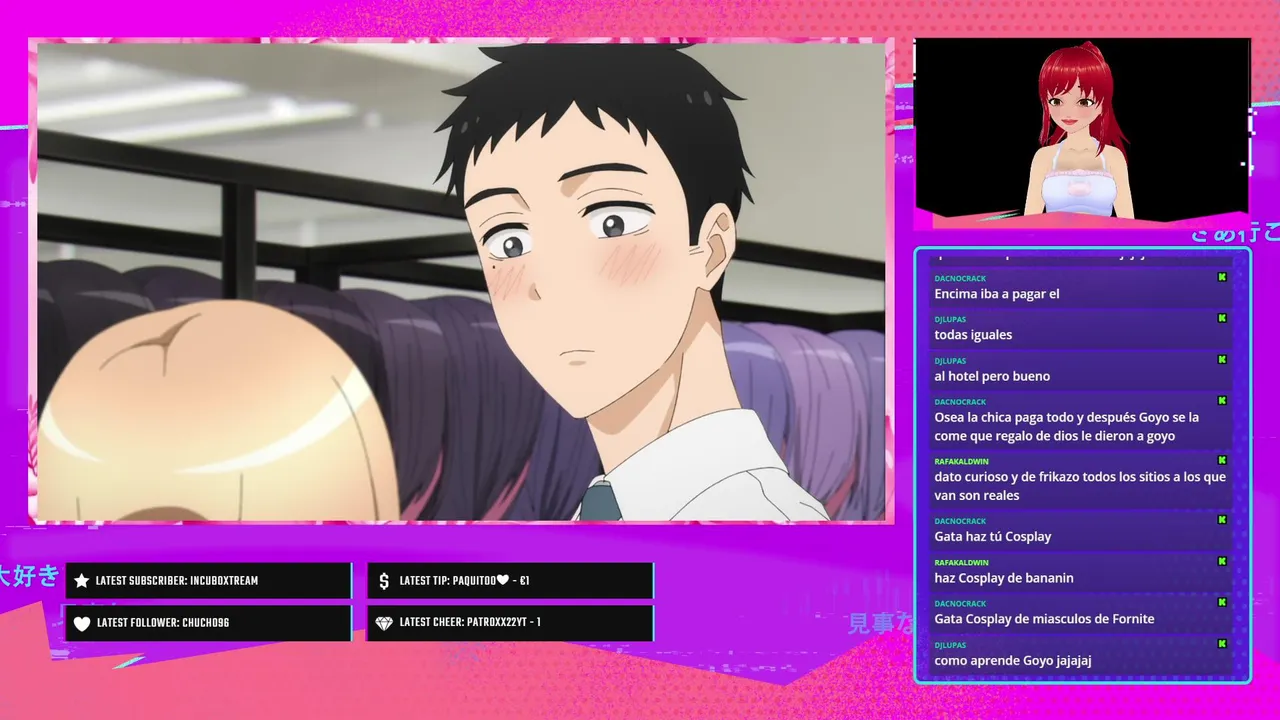The image size is (1280, 720).
Task: Select the 'Latest Subscriber: Incuboxtream' text
Action: 177,581
